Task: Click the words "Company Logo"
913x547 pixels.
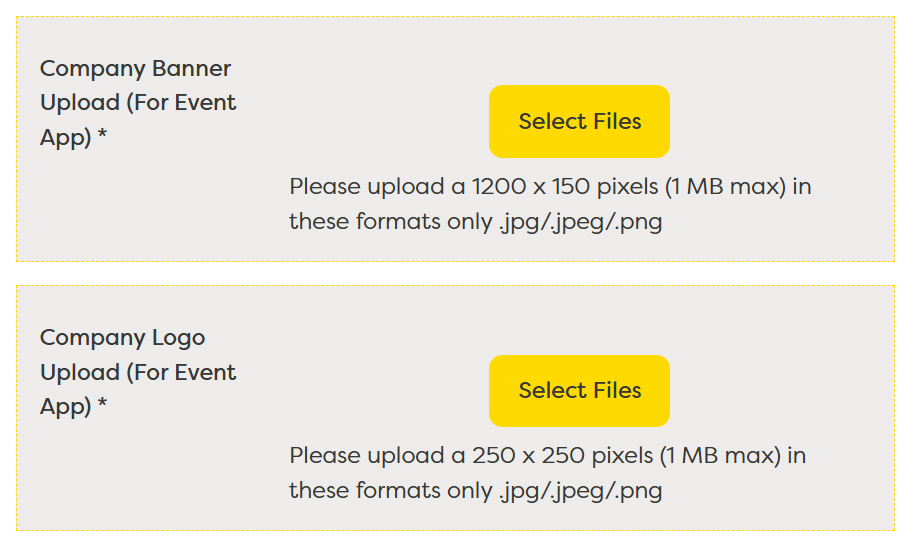Action: 122,338
